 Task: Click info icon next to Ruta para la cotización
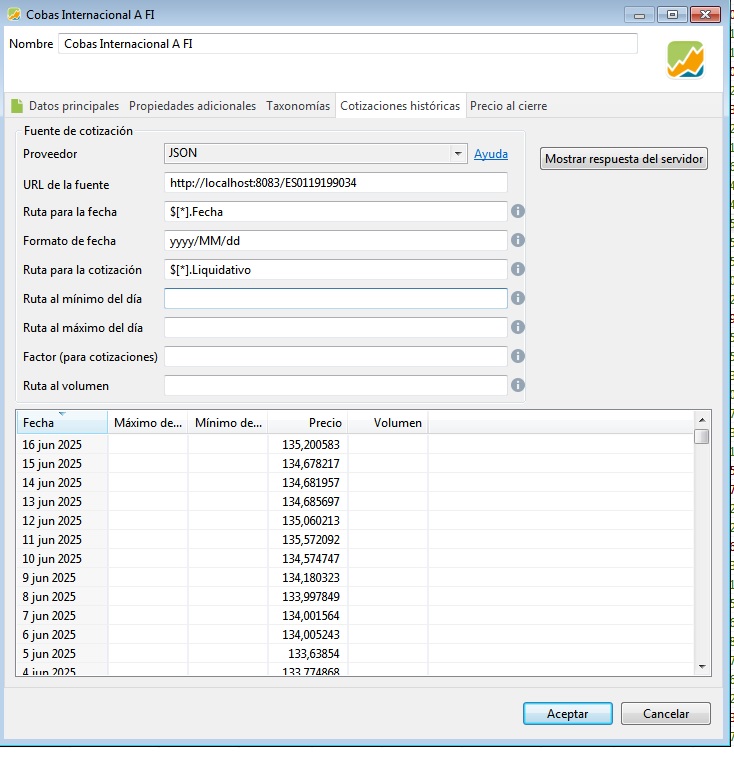click(x=518, y=269)
